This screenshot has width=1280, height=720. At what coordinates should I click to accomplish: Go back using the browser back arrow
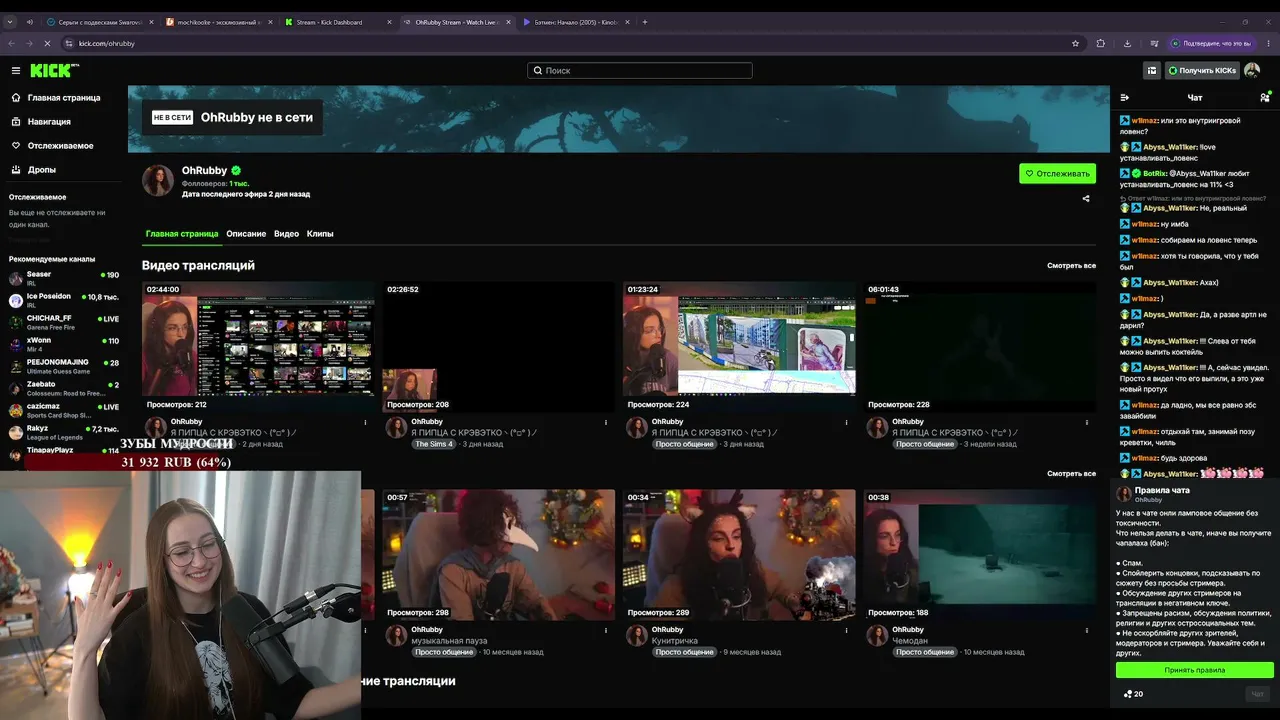[x=11, y=43]
